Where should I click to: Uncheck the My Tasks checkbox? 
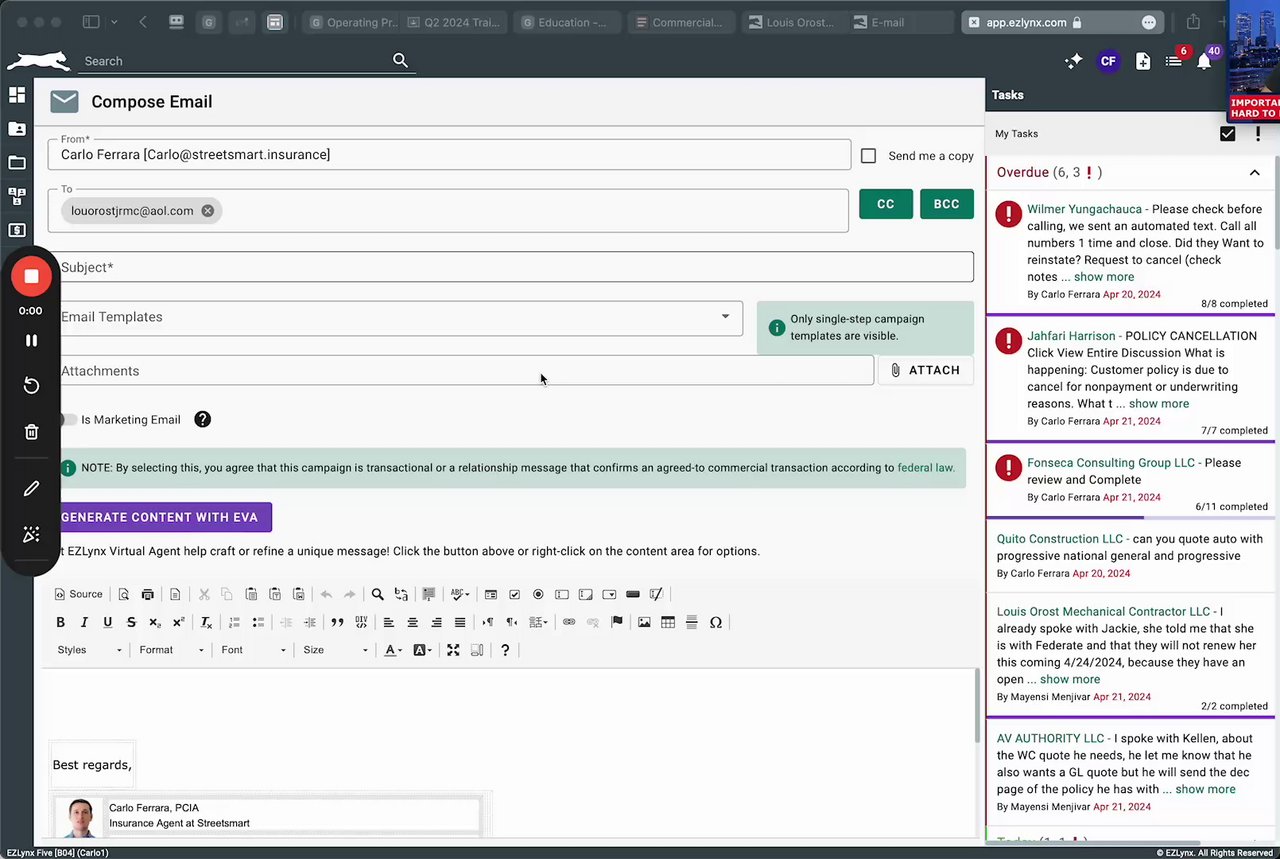[1228, 134]
